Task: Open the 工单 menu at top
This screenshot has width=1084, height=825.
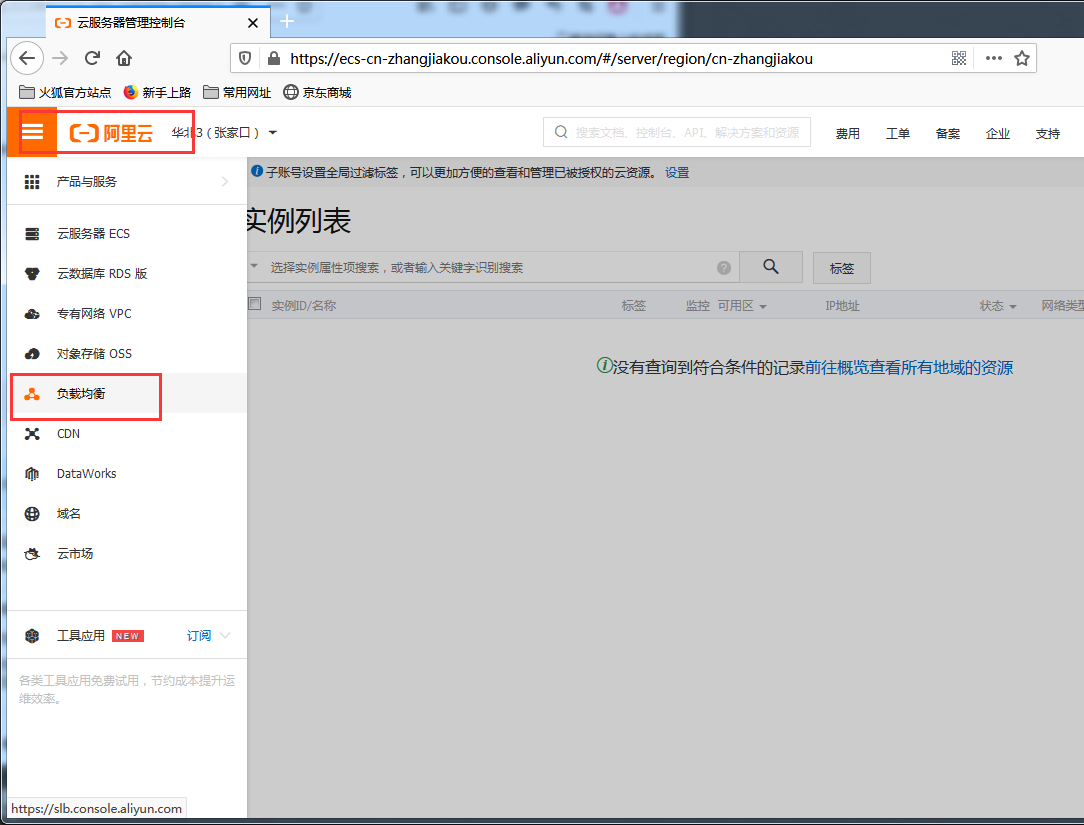Action: point(898,131)
